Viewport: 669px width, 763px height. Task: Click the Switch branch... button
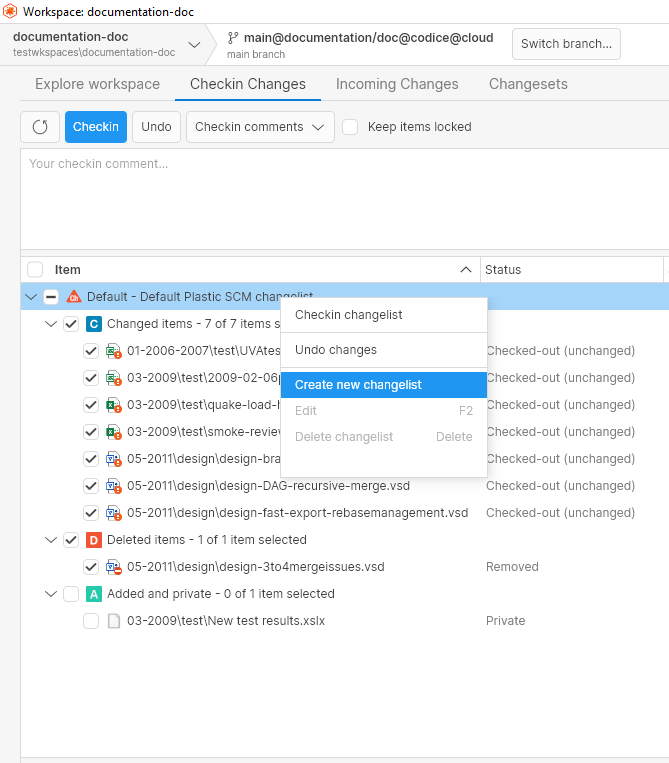pos(566,44)
